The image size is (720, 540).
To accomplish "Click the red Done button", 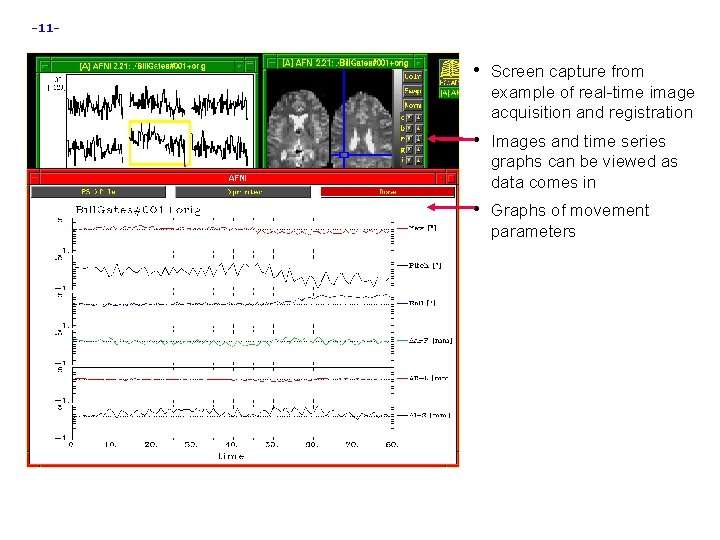I will pos(388,191).
